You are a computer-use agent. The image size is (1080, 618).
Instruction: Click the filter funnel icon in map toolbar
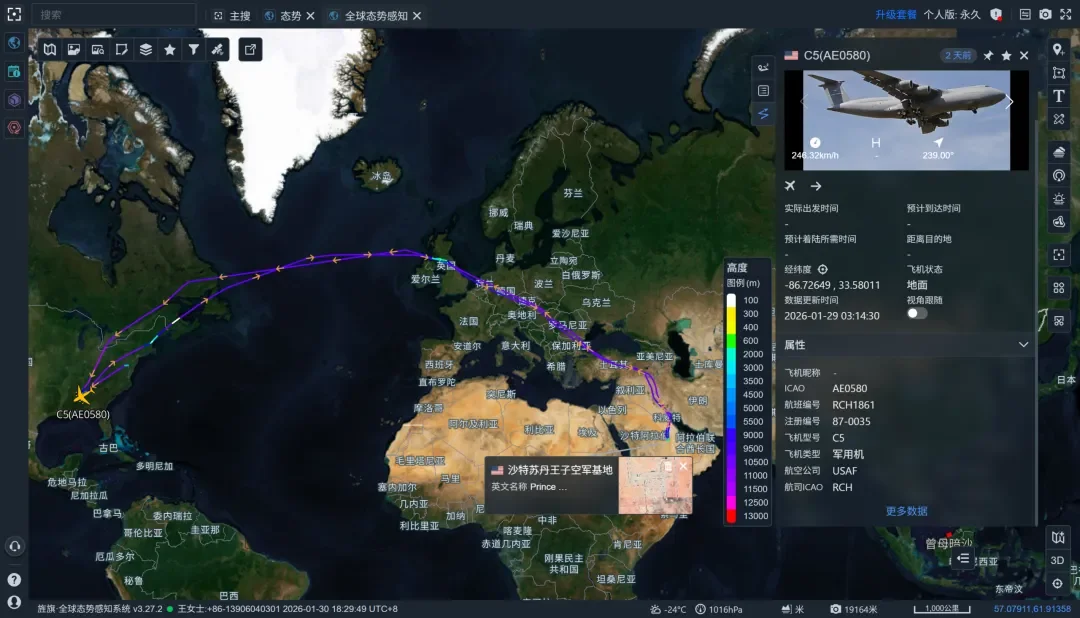tap(194, 49)
